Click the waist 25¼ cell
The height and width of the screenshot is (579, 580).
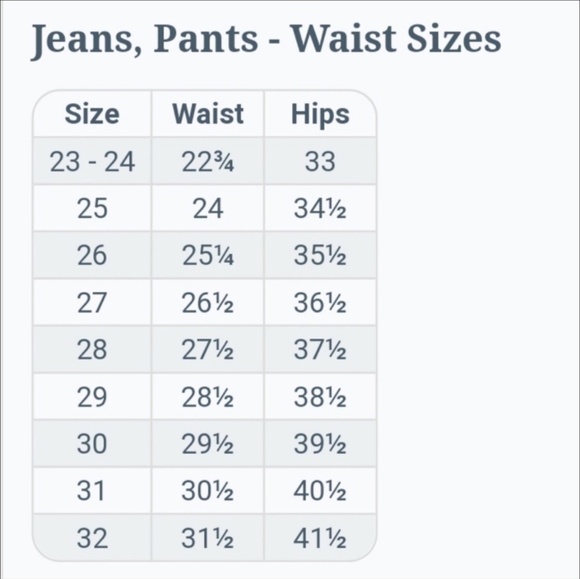coord(208,255)
